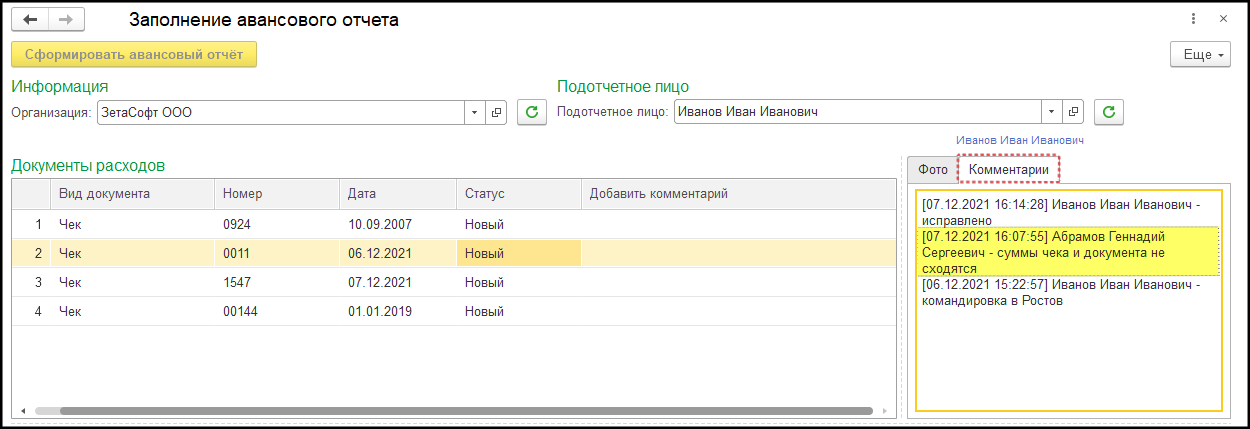
Task: Open the selected organization card icon
Action: click(x=496, y=113)
